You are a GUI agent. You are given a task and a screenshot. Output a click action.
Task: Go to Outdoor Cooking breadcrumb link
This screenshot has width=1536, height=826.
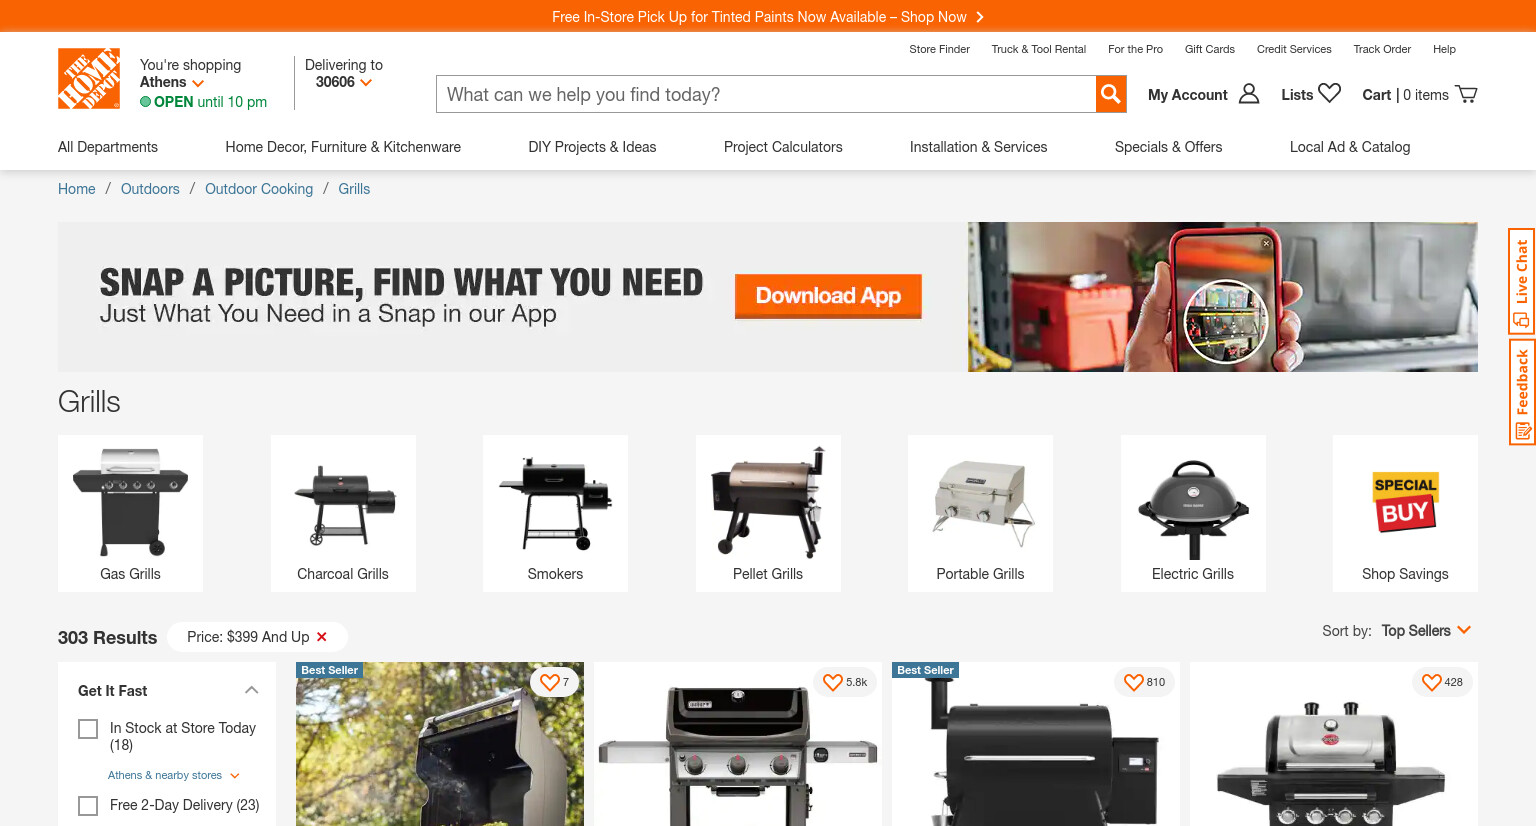tap(259, 189)
